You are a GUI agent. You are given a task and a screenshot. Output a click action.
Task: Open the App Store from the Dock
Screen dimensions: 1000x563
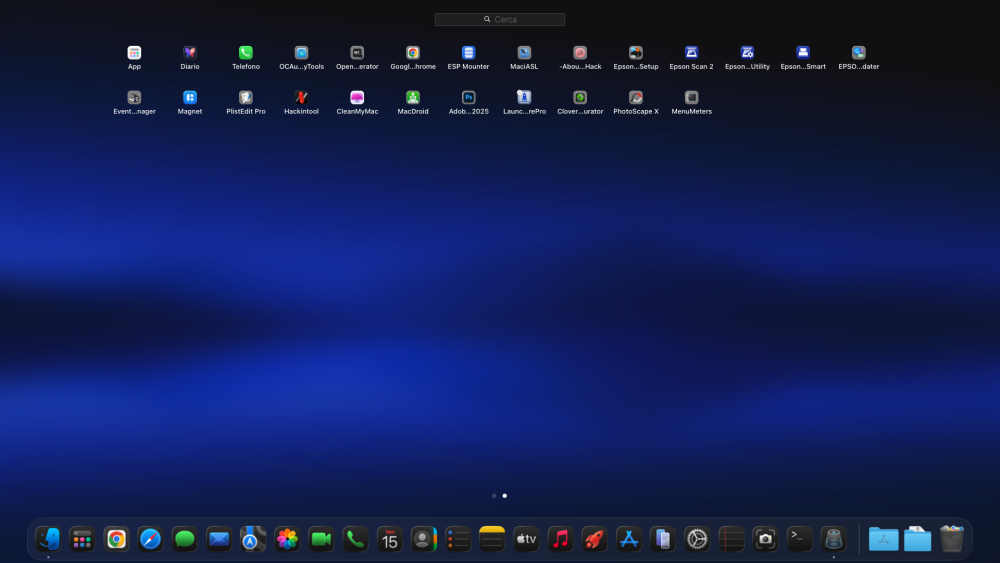pyautogui.click(x=628, y=539)
